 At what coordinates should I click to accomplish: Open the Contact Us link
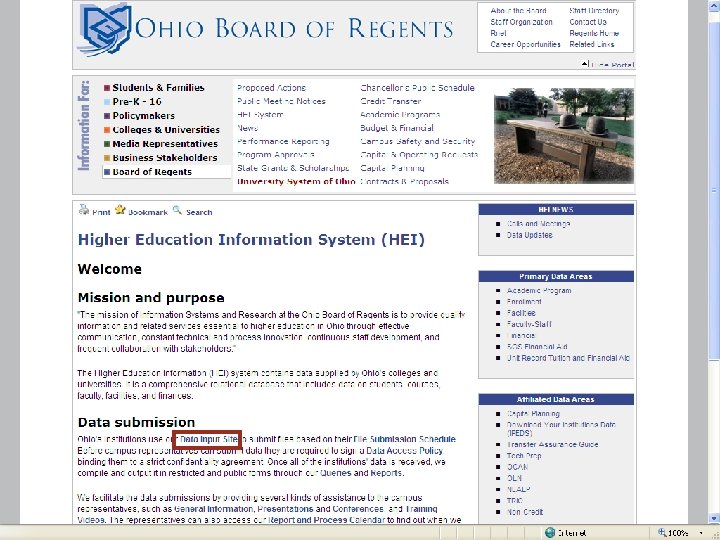[588, 22]
